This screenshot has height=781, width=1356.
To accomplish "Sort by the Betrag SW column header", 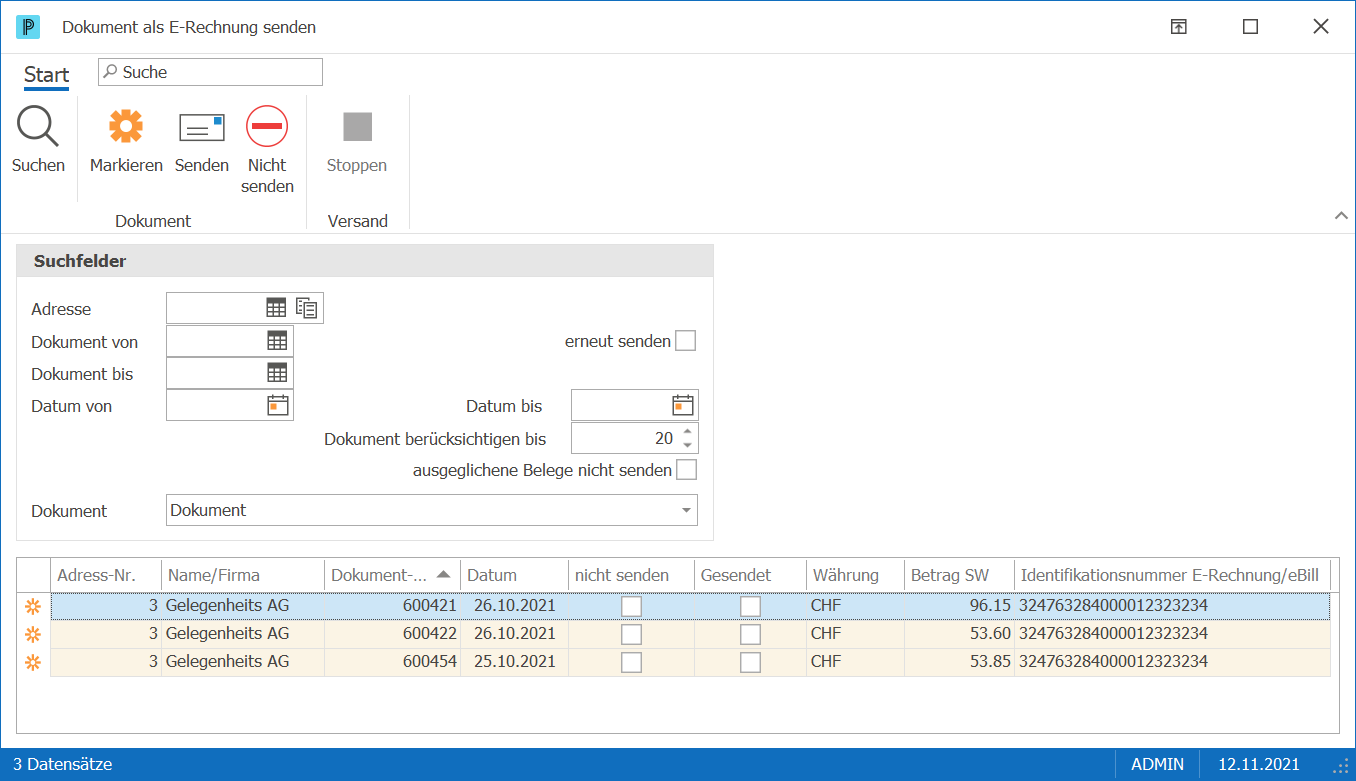I will tap(960, 575).
